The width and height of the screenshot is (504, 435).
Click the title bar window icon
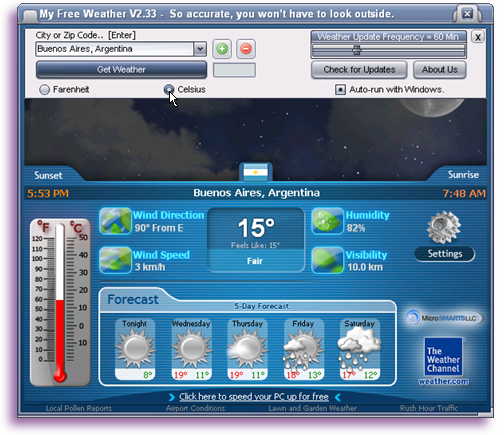[x=30, y=15]
